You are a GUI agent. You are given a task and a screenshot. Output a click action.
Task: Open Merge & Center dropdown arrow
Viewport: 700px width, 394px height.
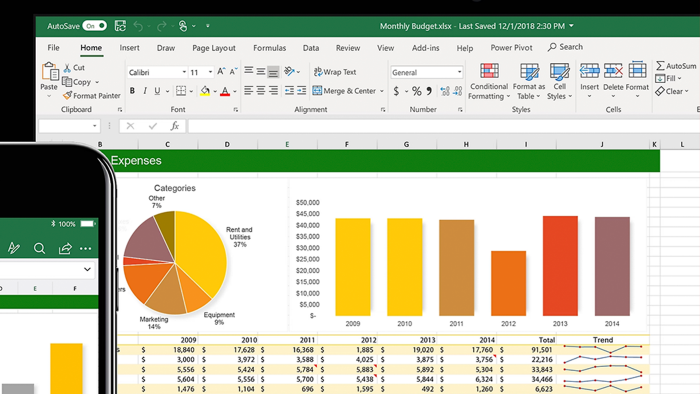coord(382,91)
